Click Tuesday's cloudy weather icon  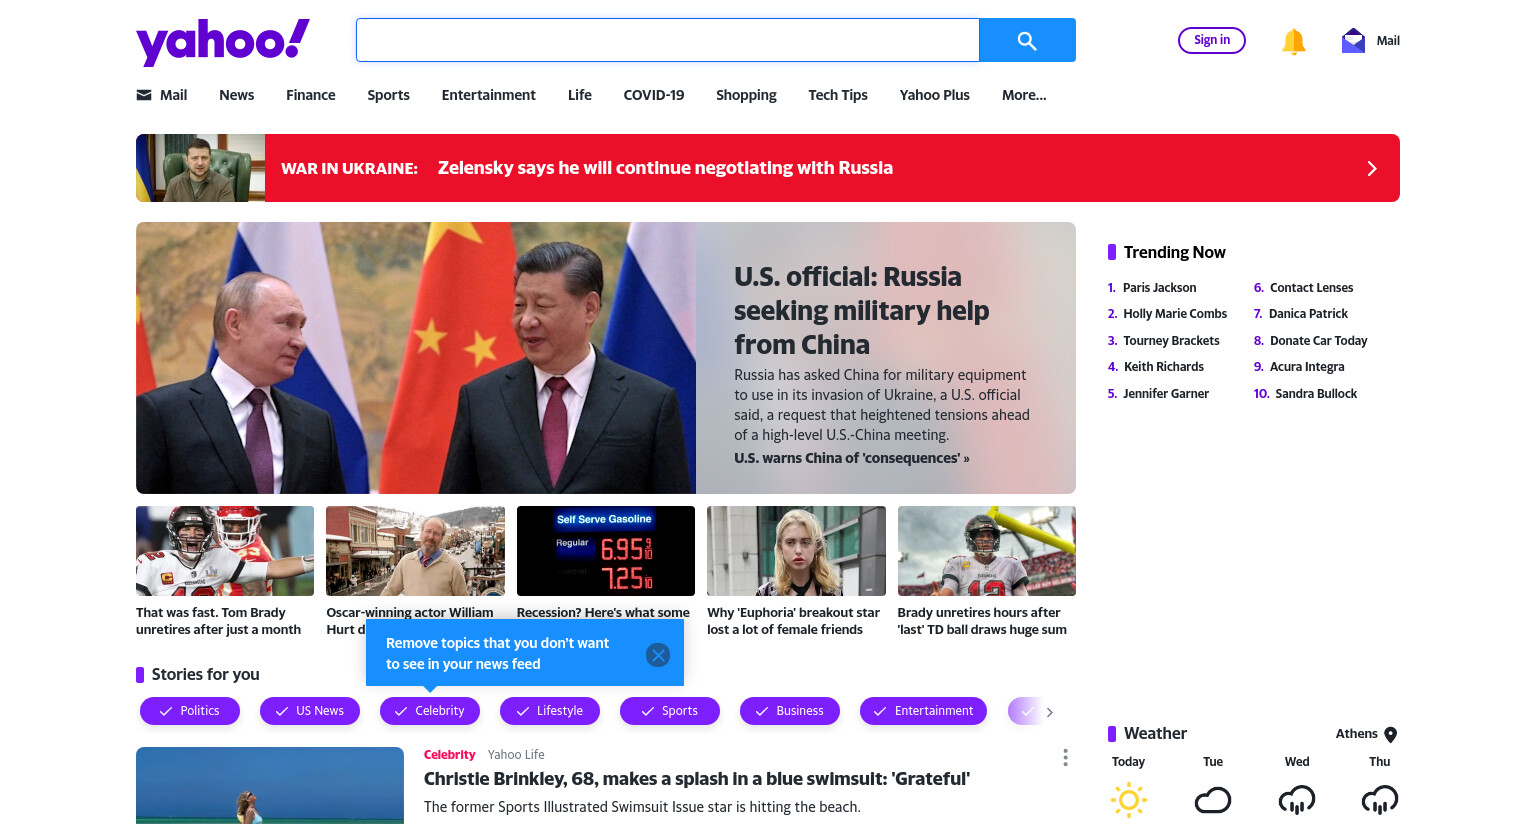[x=1213, y=800]
